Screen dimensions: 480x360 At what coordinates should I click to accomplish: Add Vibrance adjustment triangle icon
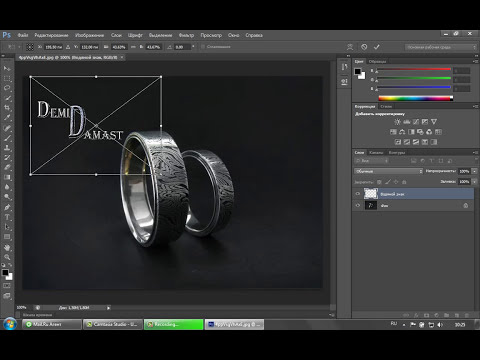(x=434, y=122)
